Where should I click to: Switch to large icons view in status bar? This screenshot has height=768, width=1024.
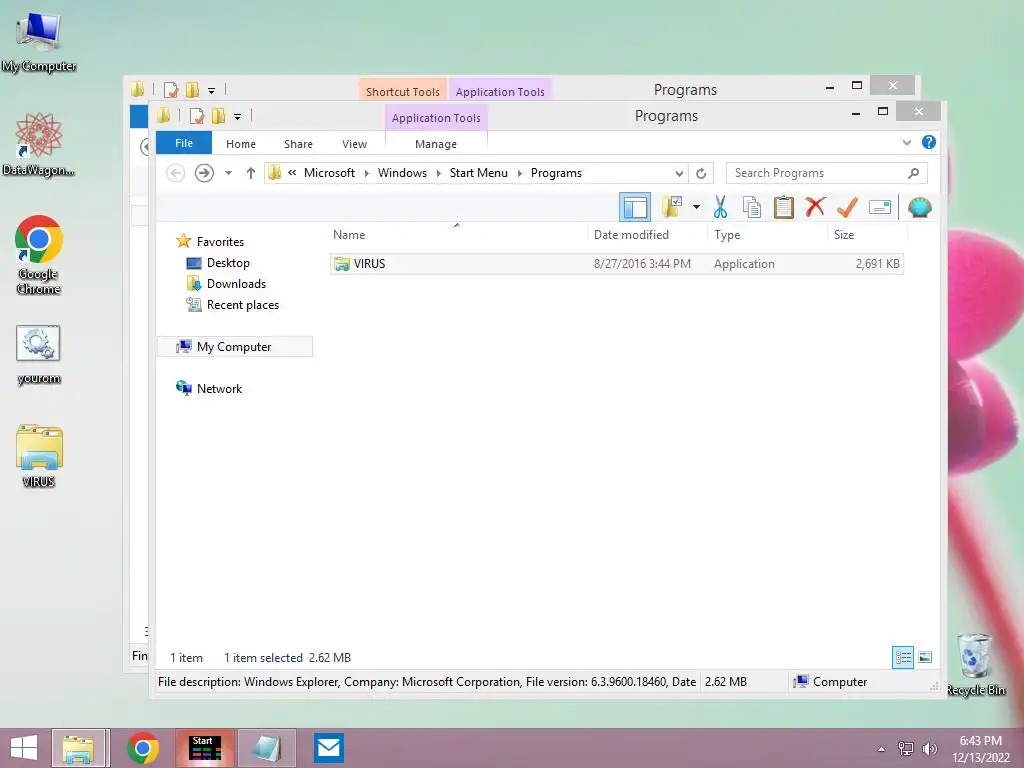[x=925, y=658]
